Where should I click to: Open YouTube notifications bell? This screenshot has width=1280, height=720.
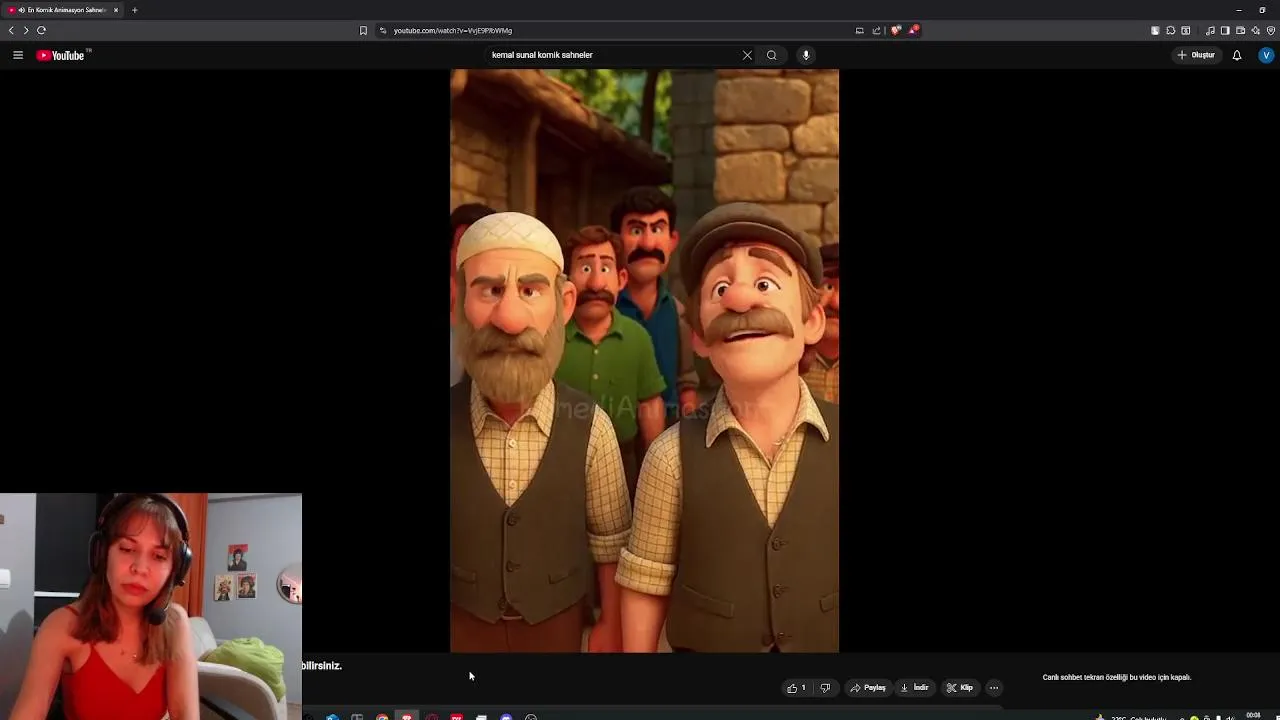pos(1237,55)
